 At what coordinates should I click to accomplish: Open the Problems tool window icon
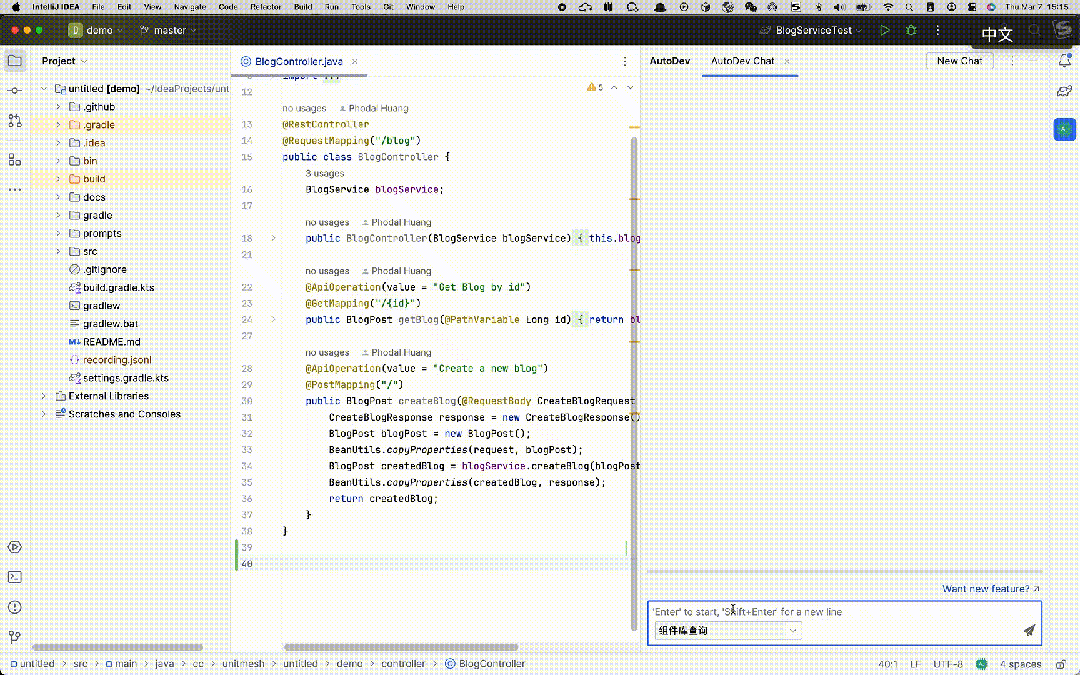click(15, 607)
